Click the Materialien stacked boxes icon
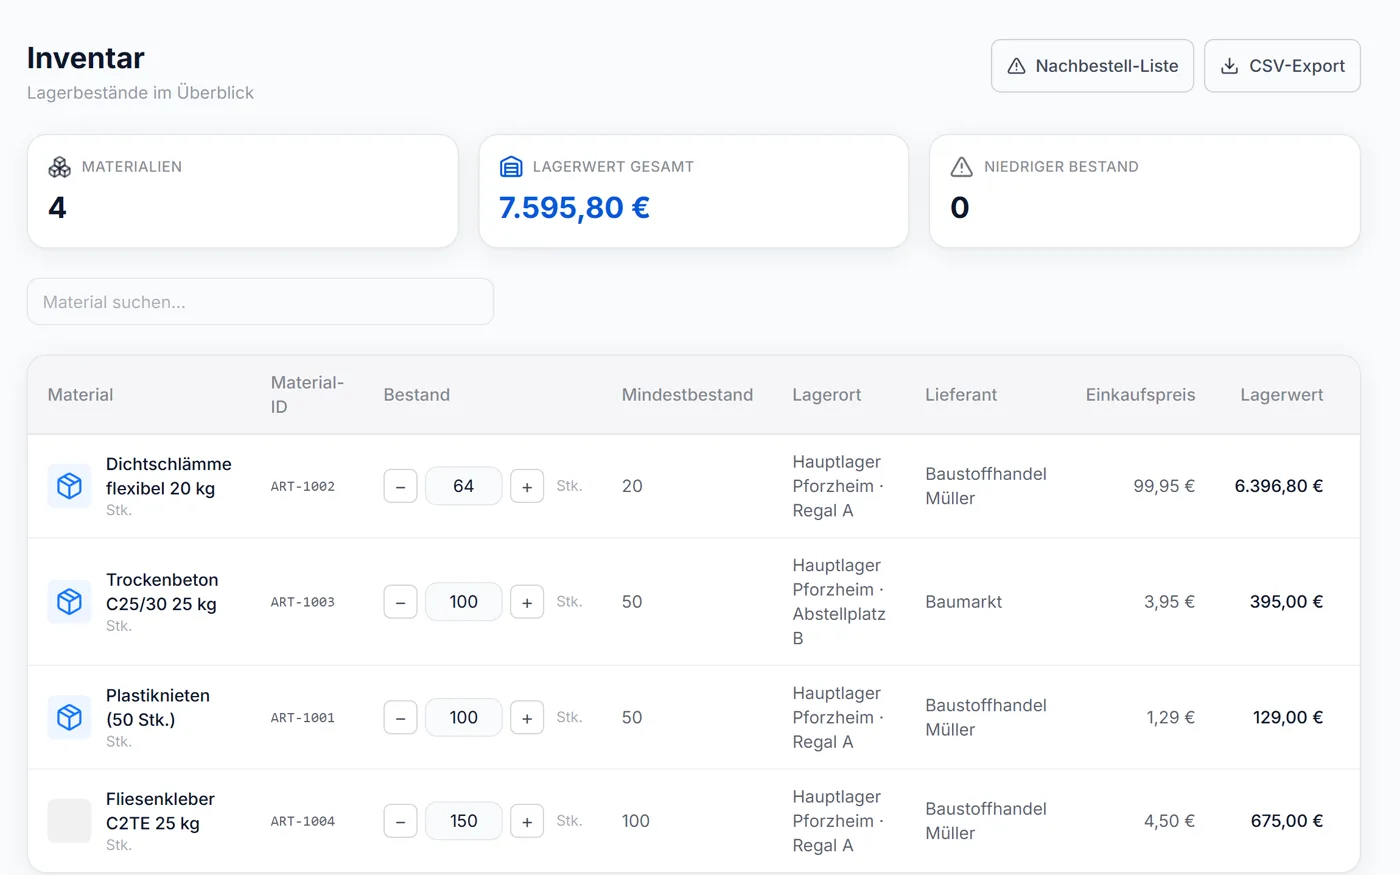The width and height of the screenshot is (1400, 875). (60, 167)
